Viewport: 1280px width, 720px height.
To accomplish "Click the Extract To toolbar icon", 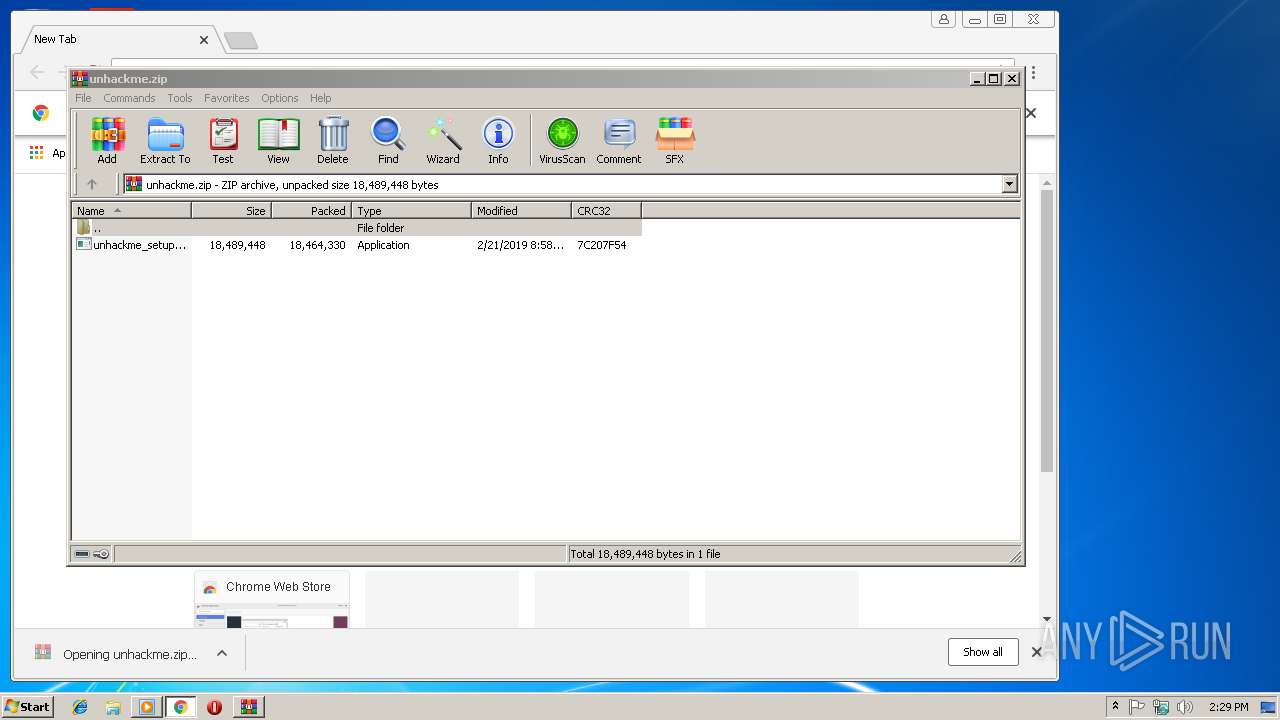I will coord(165,141).
